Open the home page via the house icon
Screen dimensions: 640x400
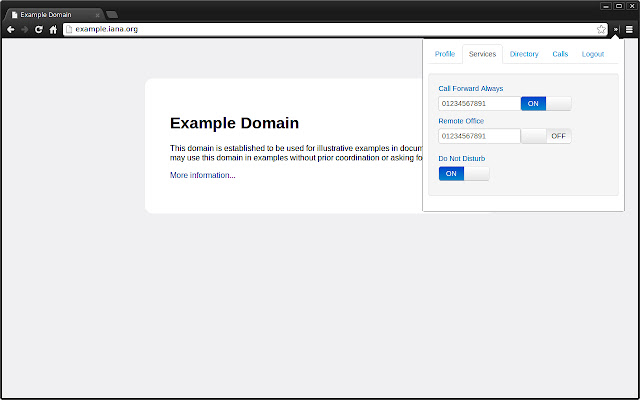click(53, 29)
